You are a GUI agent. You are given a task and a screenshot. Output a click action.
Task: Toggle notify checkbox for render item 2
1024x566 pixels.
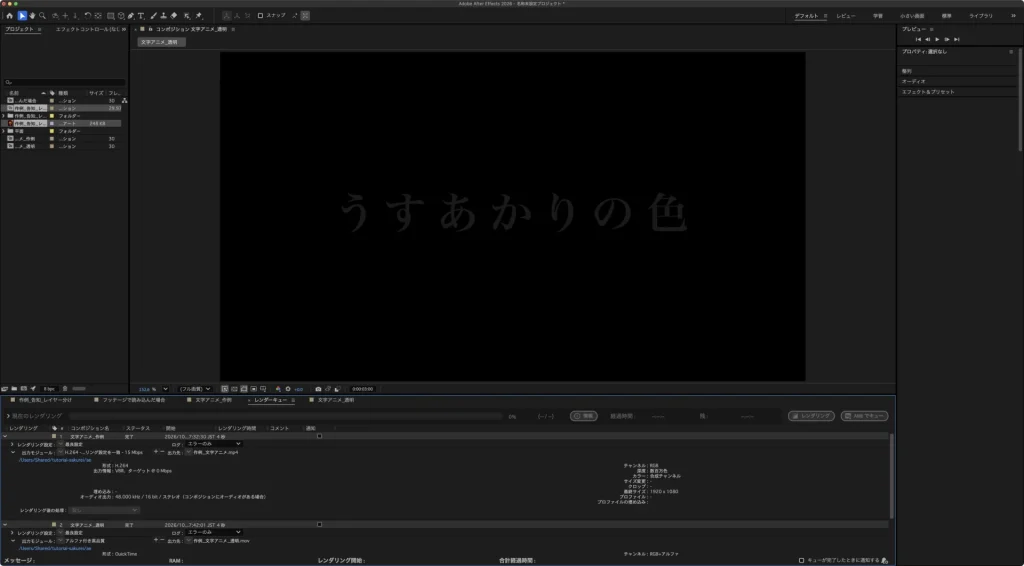319,524
